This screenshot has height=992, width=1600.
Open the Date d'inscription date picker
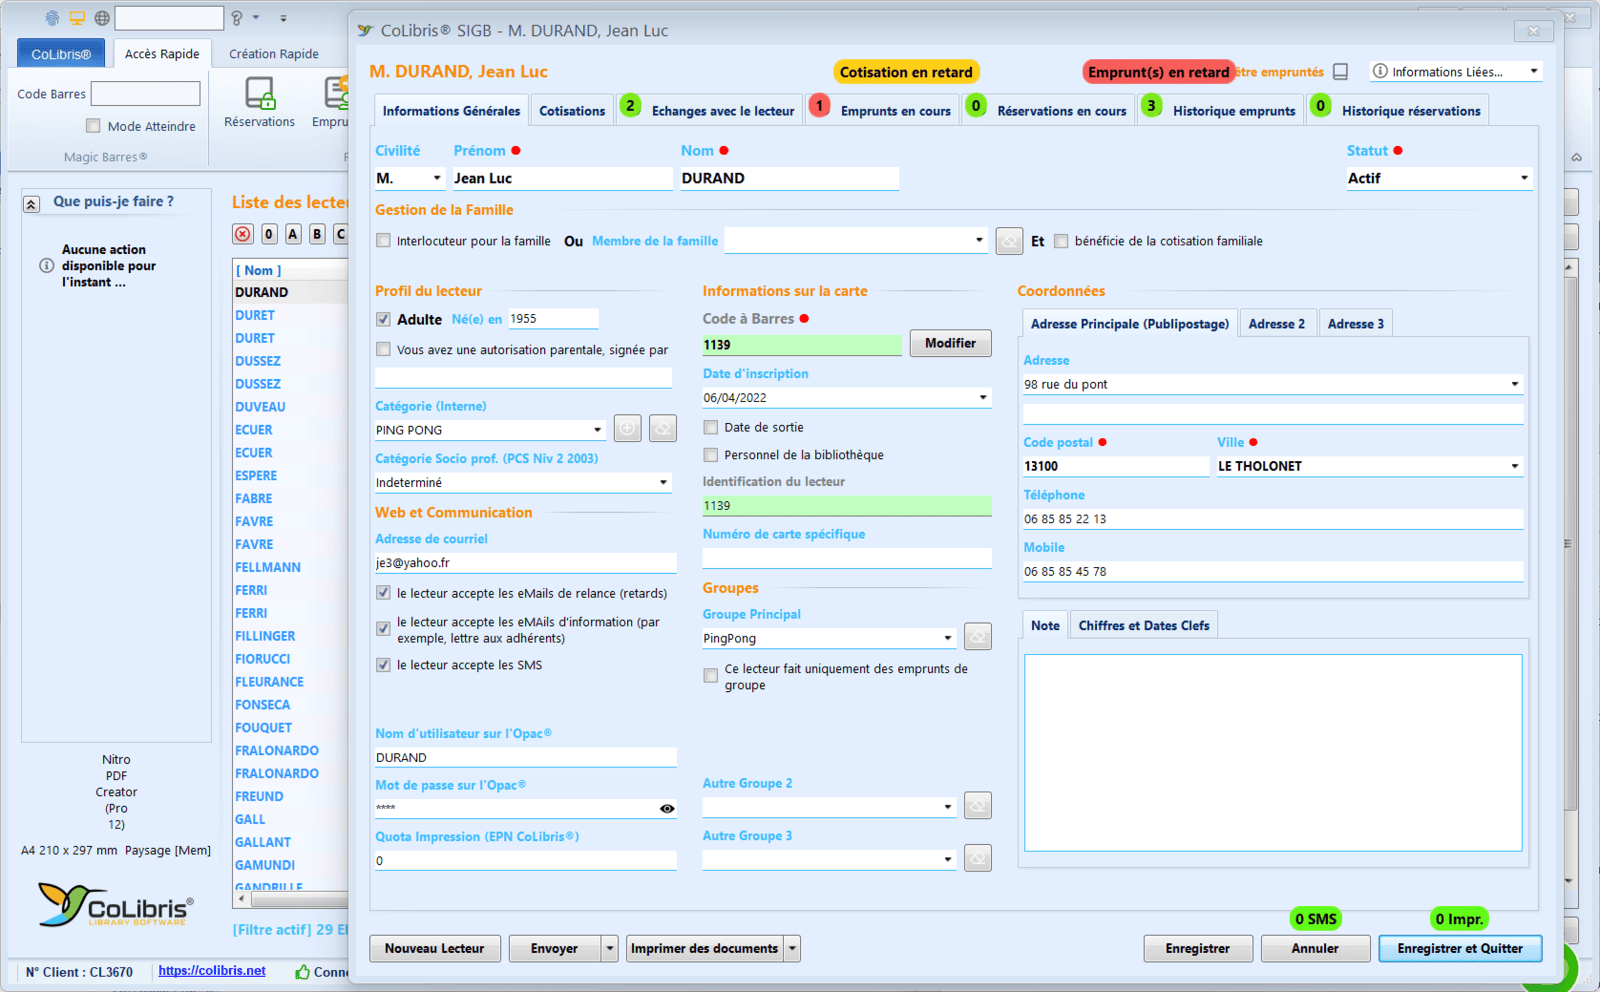coord(982,398)
